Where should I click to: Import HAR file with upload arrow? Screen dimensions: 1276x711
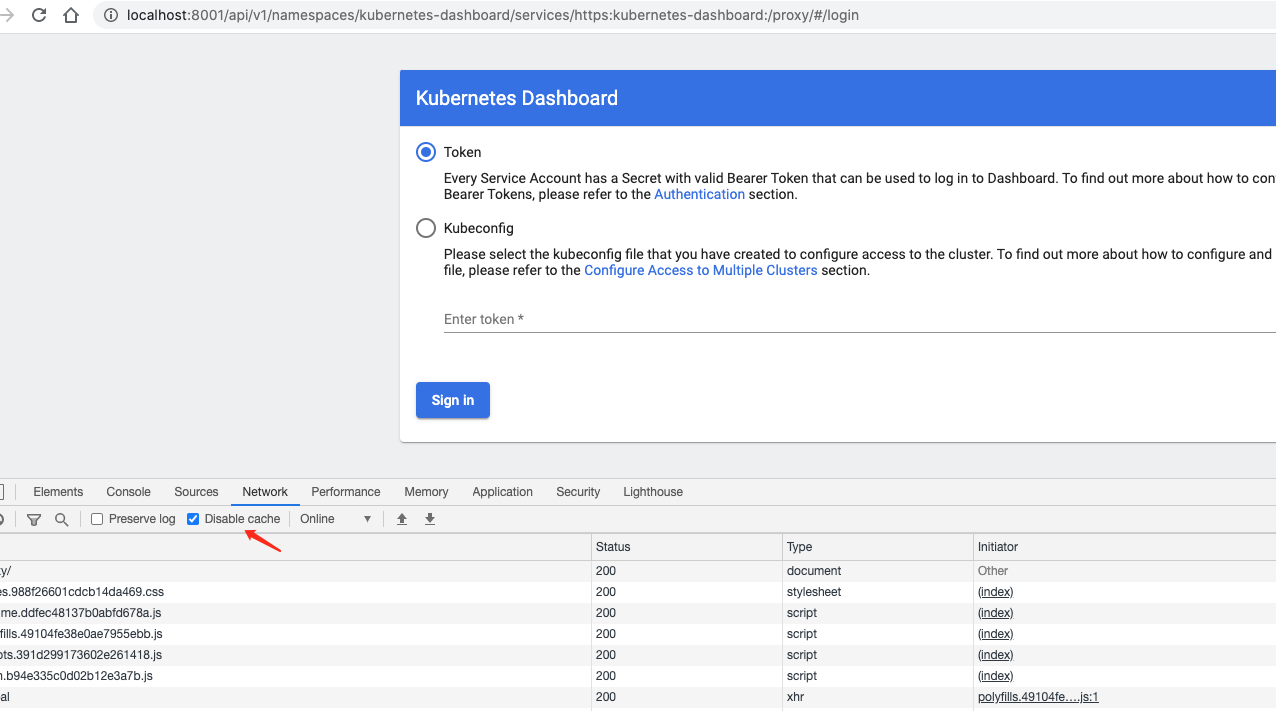pyautogui.click(x=402, y=519)
